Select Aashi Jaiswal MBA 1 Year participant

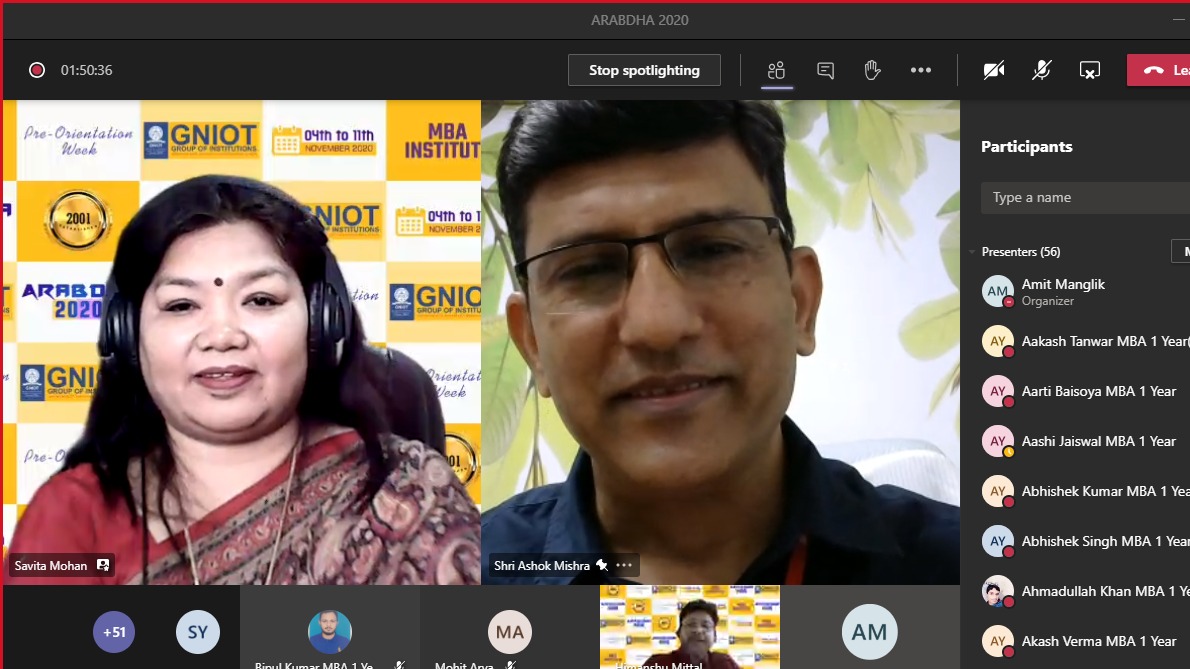[1098, 441]
